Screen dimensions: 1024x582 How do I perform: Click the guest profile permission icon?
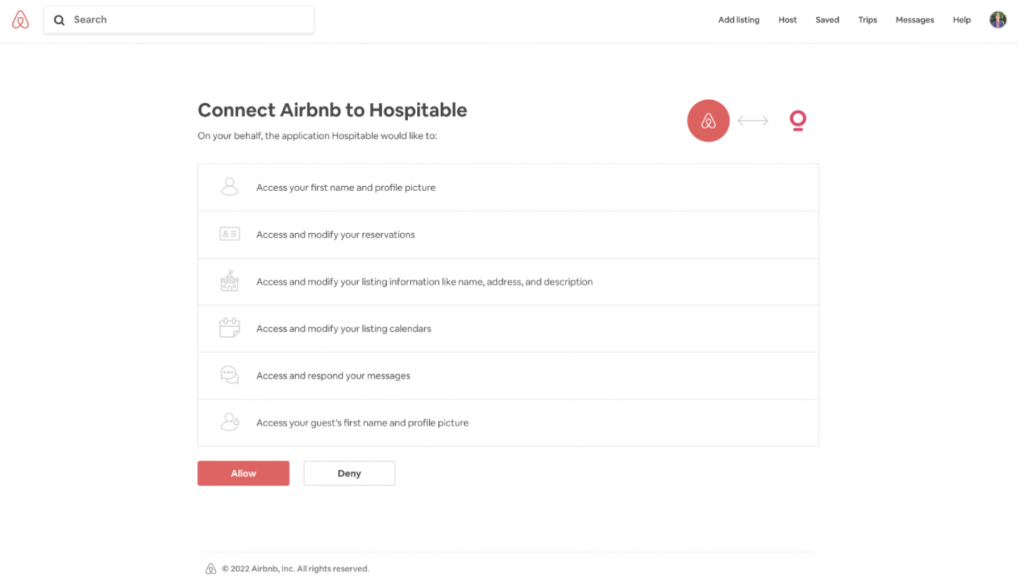[x=229, y=422]
